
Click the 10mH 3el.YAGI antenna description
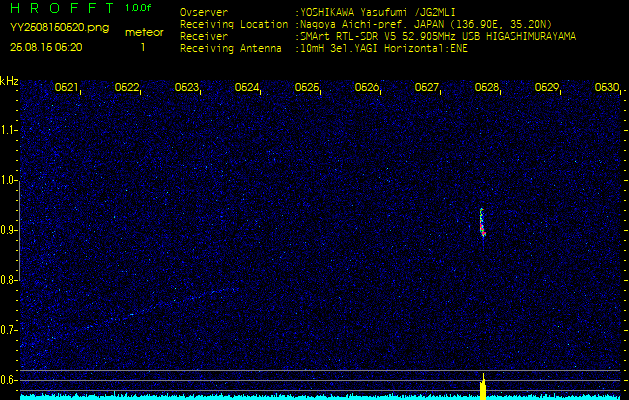point(384,49)
